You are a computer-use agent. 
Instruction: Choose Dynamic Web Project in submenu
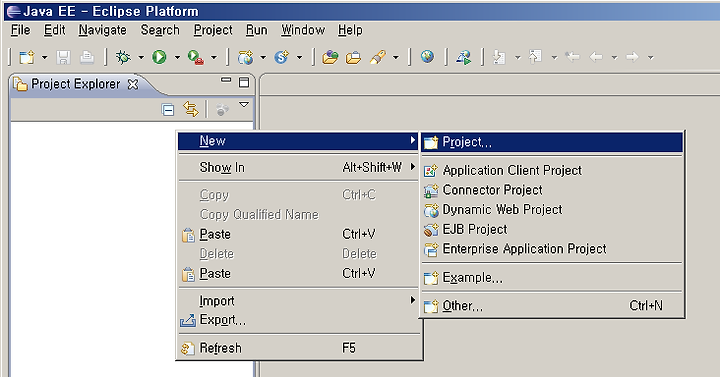(552, 210)
